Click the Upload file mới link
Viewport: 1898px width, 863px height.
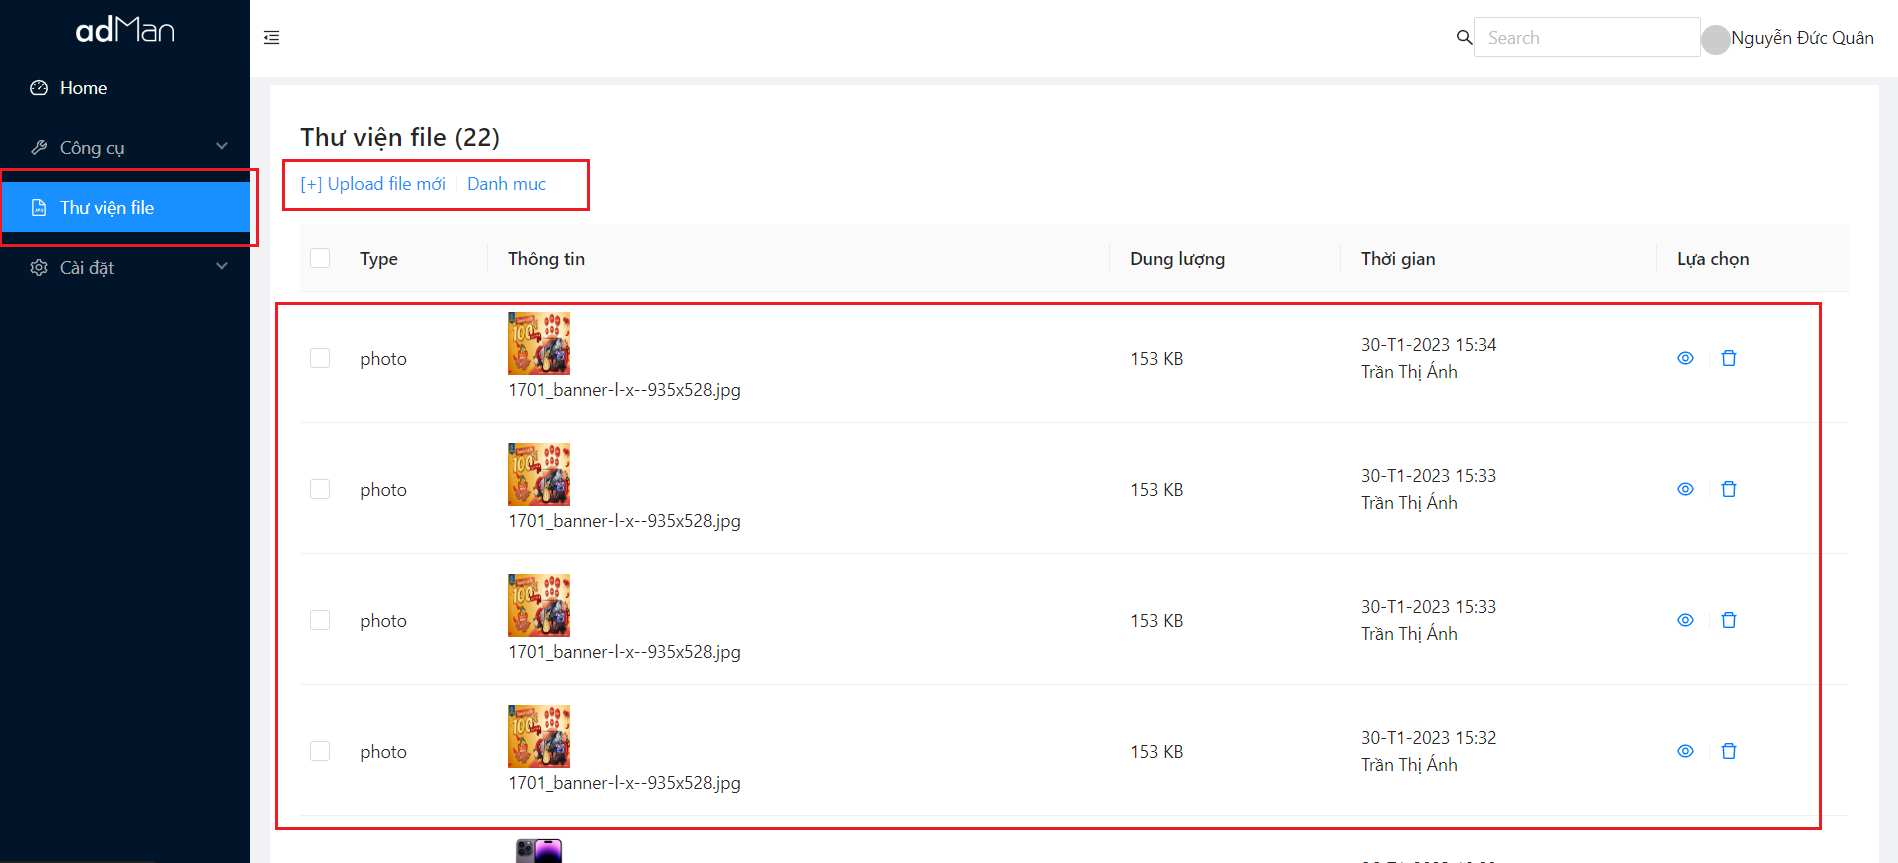[373, 184]
